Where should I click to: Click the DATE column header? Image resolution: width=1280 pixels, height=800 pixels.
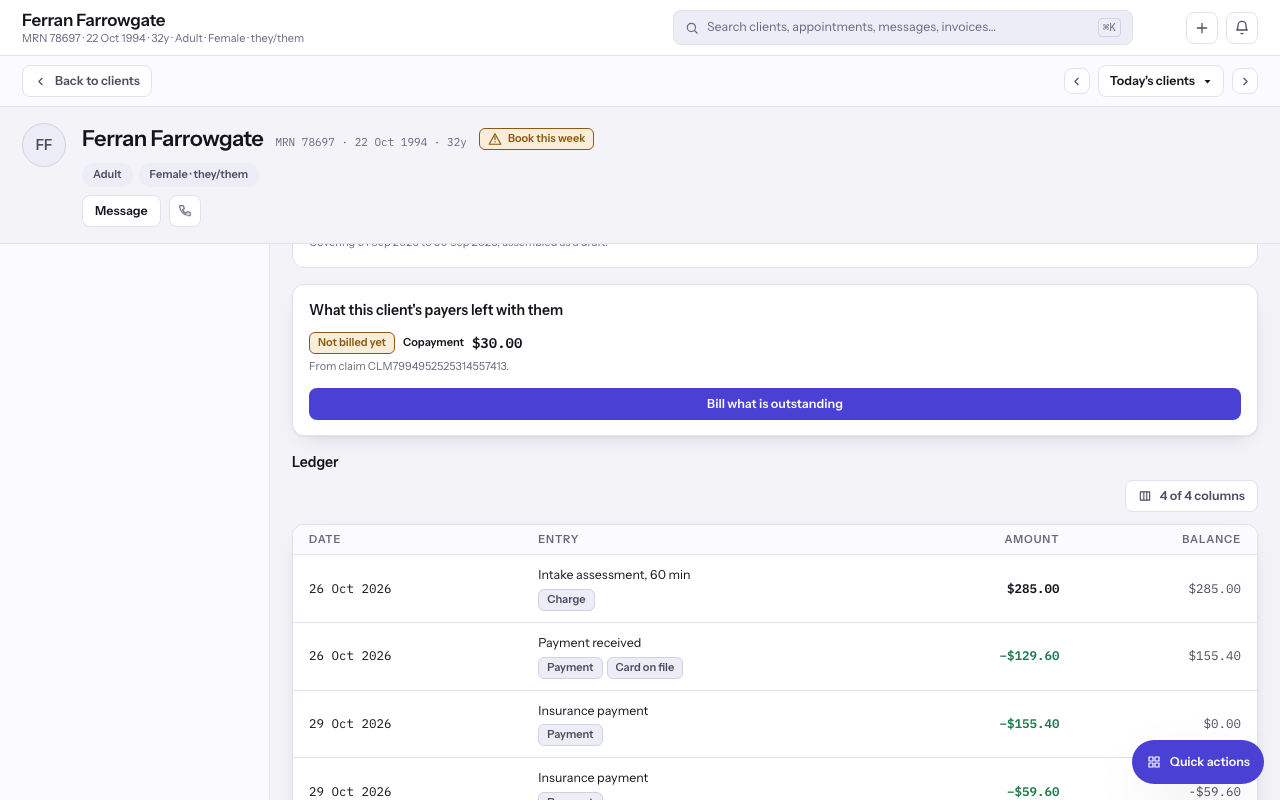(325, 539)
